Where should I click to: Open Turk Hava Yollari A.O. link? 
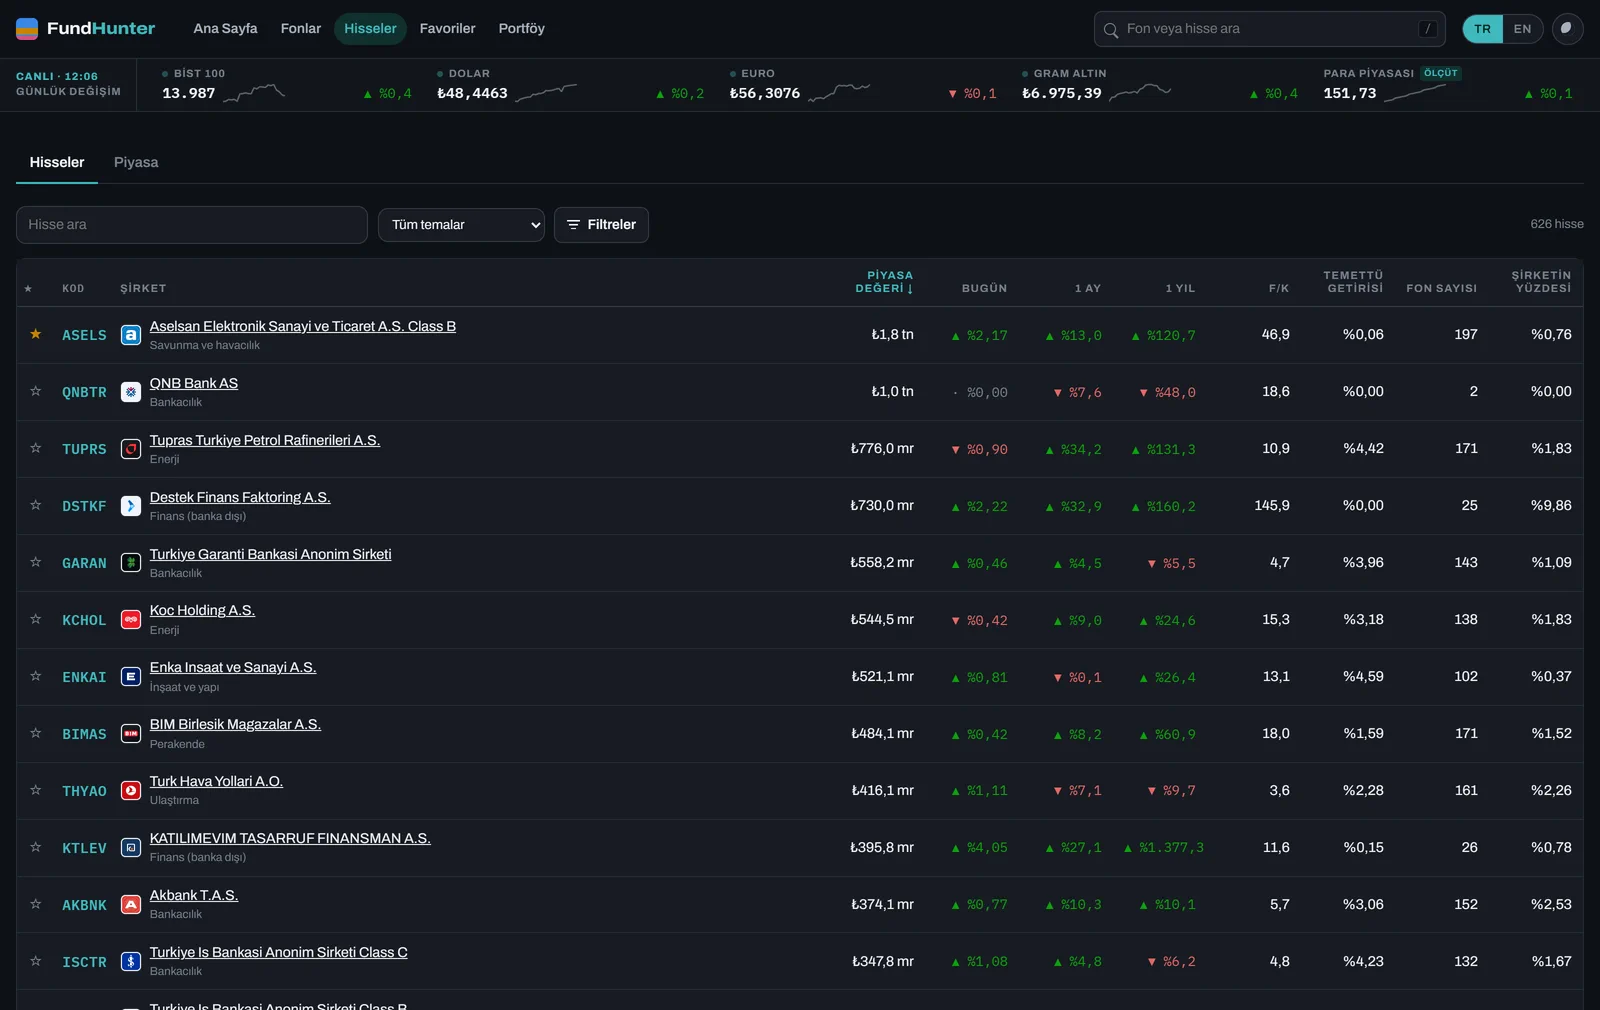(216, 781)
